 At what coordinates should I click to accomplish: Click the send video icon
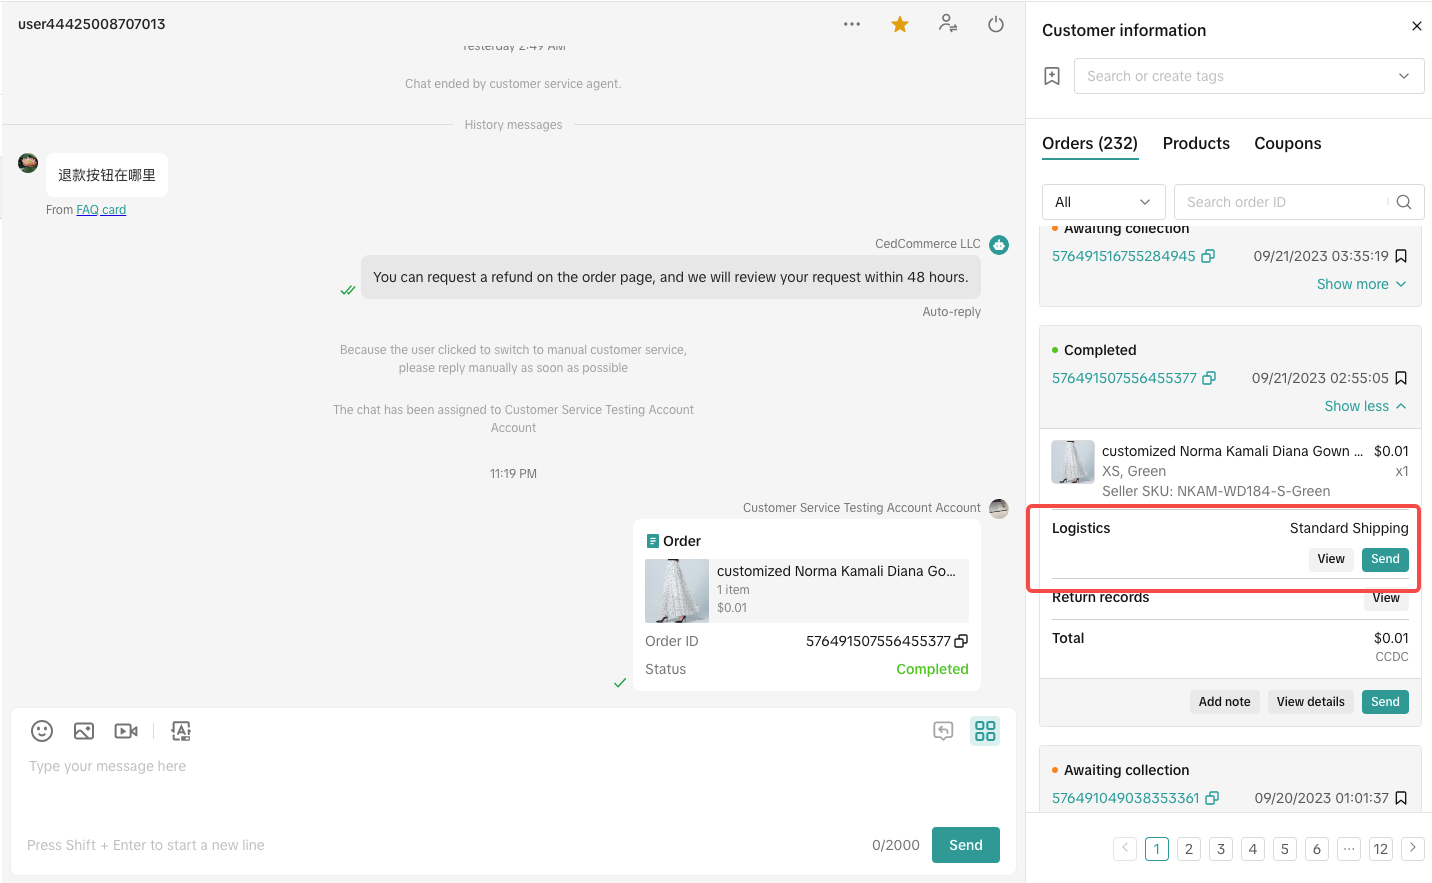126,731
